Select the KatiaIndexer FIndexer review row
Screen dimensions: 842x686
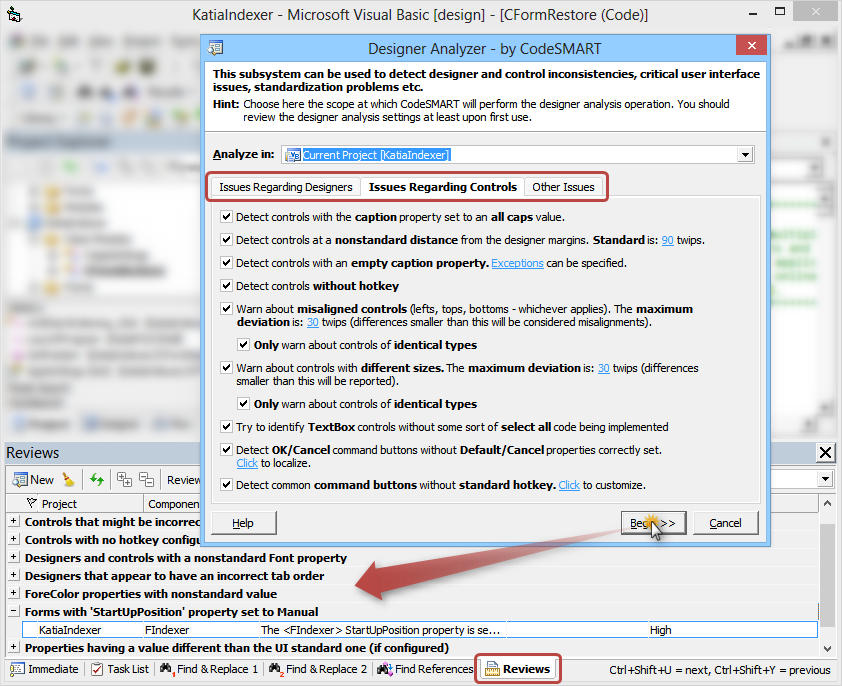tap(420, 630)
